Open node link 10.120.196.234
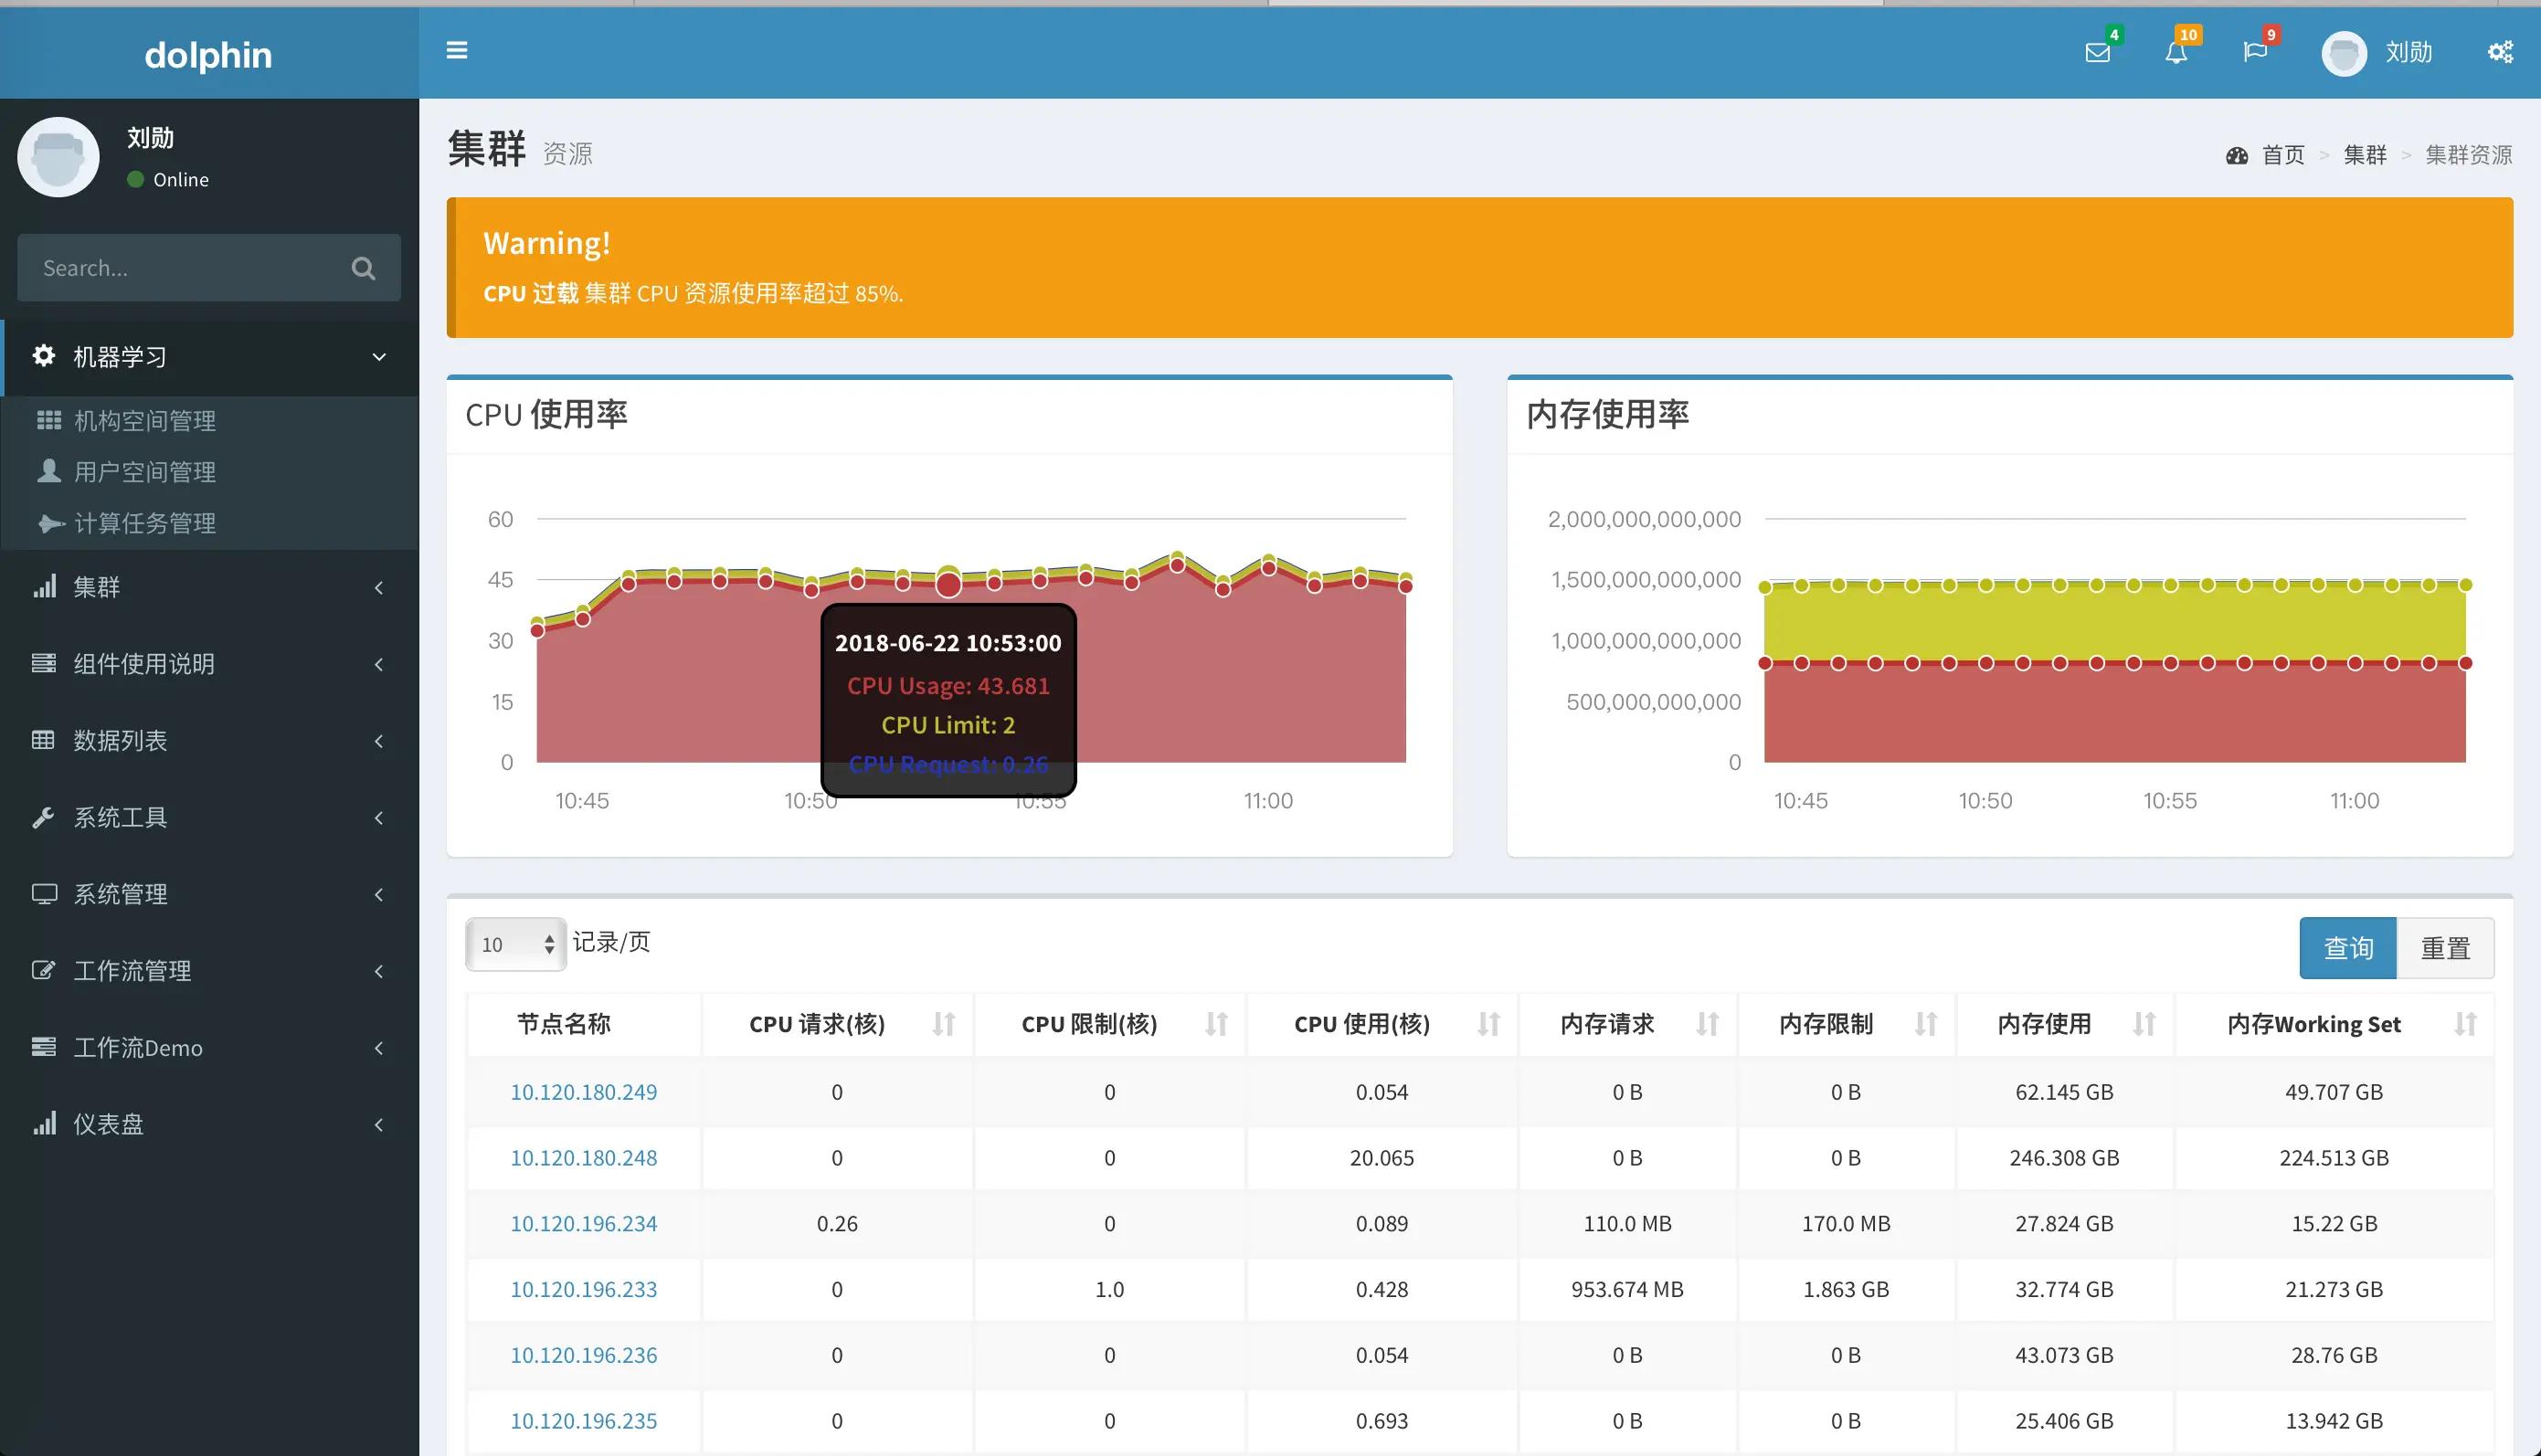Screen dimensions: 2541x1456 pos(584,1223)
